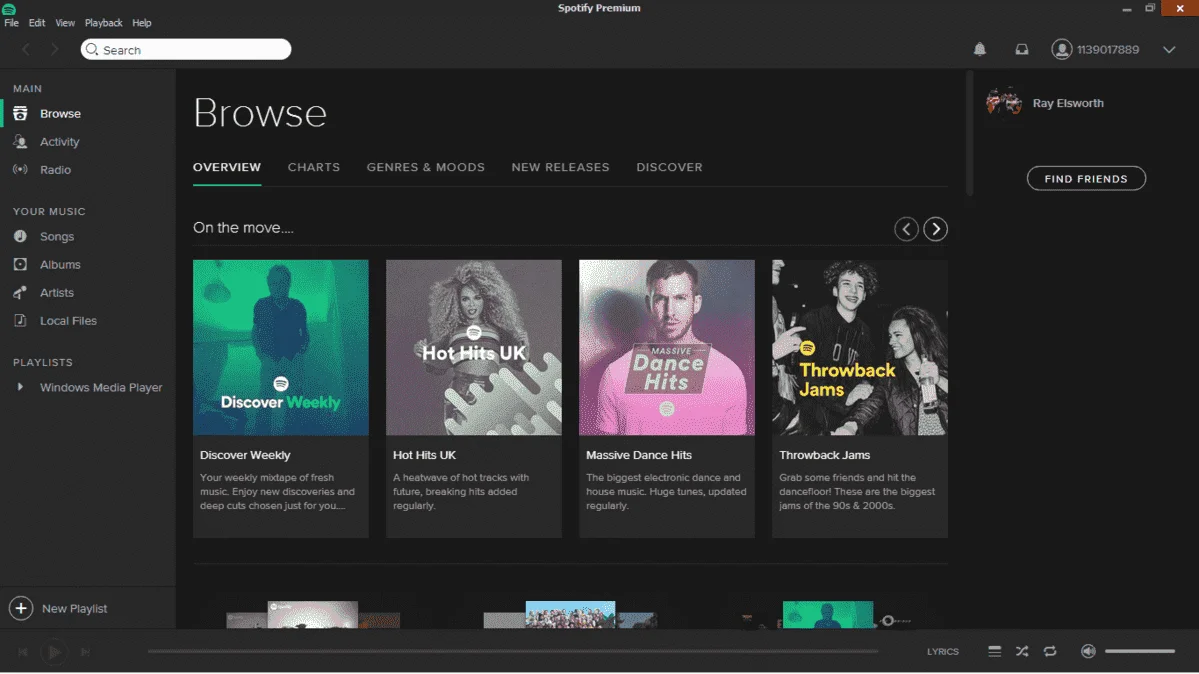1199x674 pixels.
Task: Expand the account dropdown arrow
Action: 1169,50
